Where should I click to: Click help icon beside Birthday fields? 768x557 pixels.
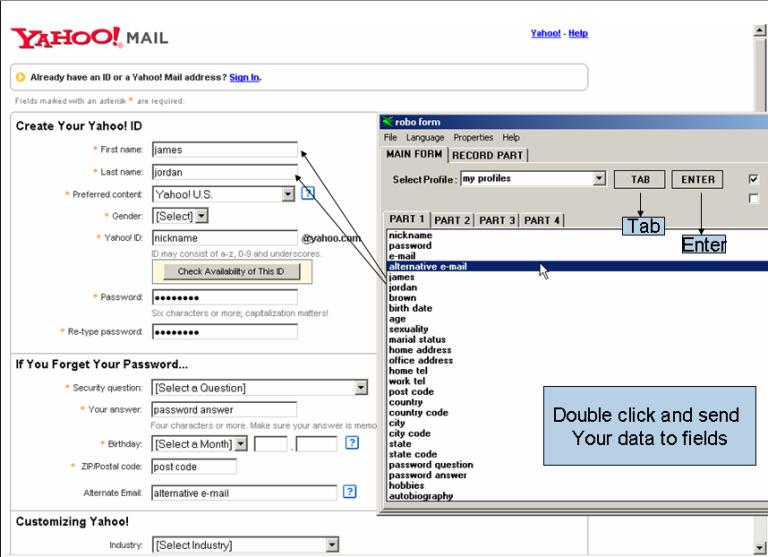point(352,443)
